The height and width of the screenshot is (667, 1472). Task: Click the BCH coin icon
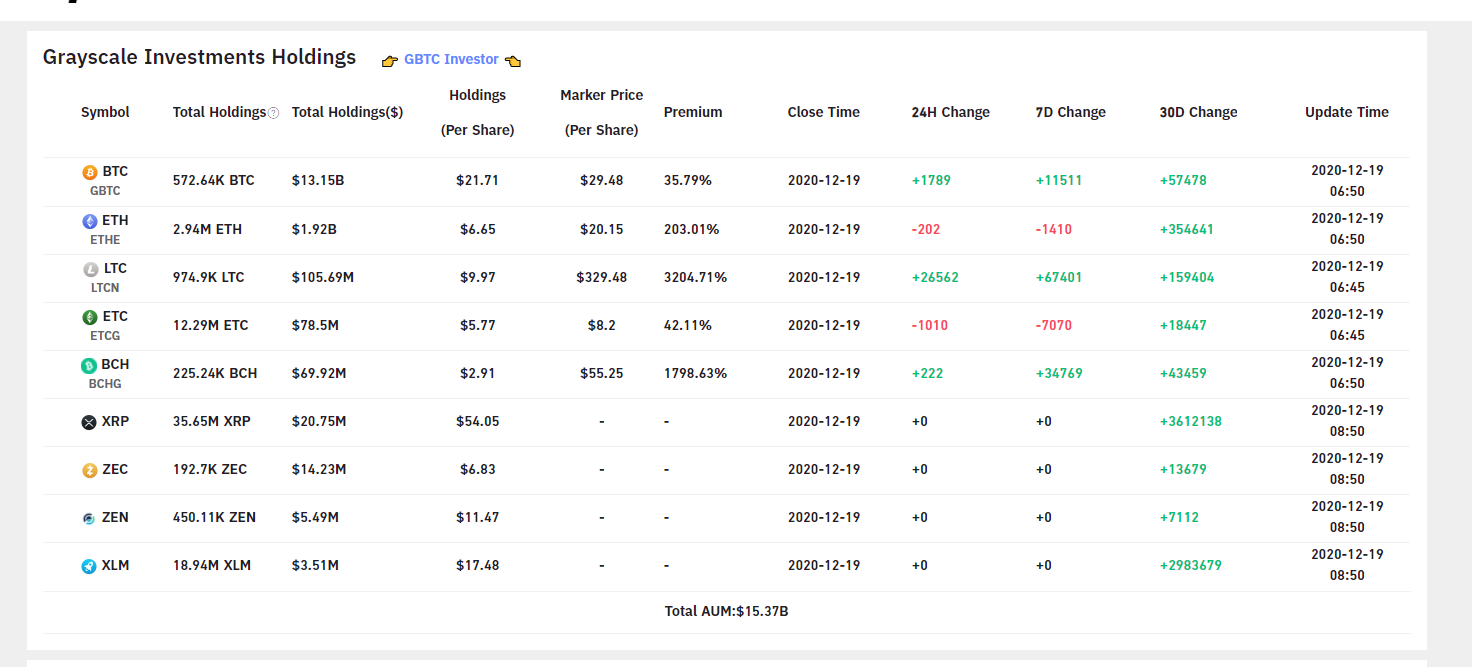coord(89,365)
